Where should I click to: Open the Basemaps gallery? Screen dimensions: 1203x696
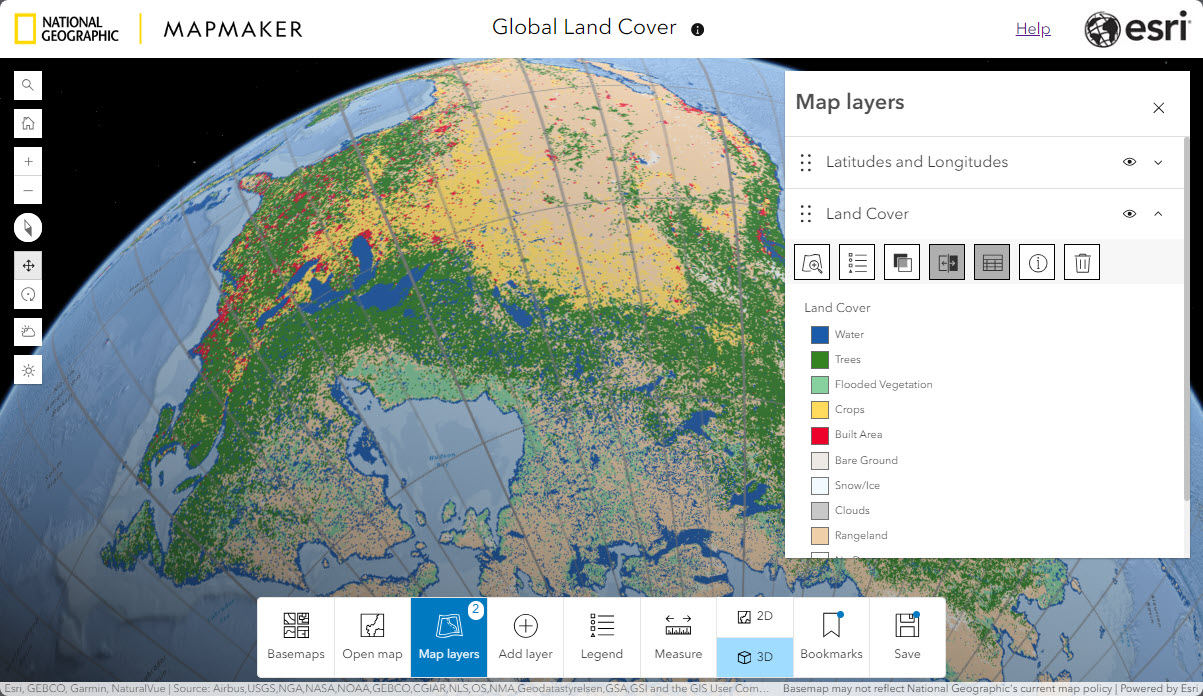click(x=296, y=637)
